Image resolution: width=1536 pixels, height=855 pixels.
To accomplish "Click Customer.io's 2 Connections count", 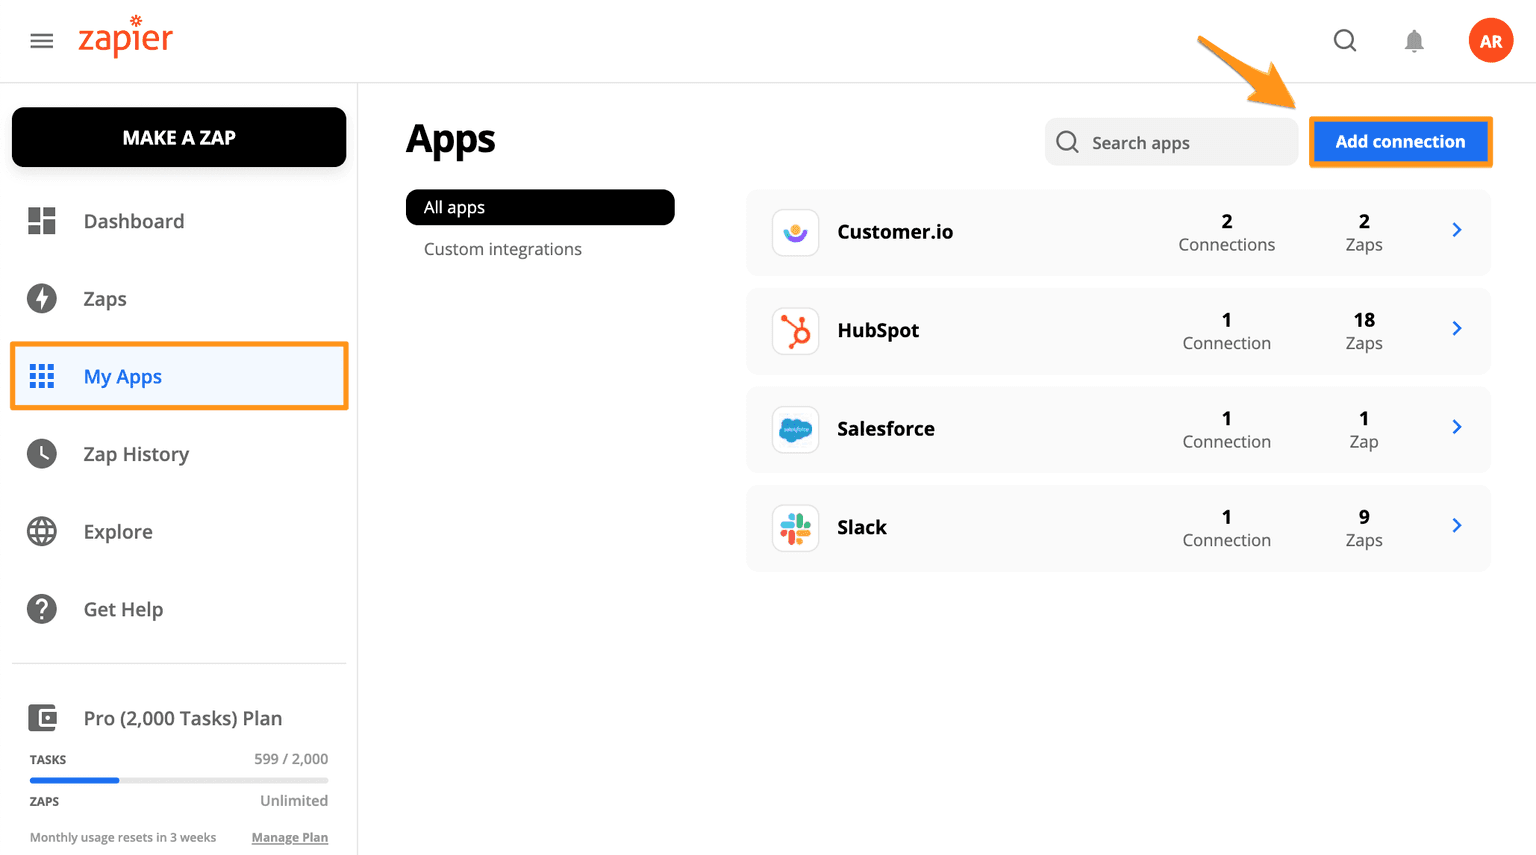I will 1227,232.
